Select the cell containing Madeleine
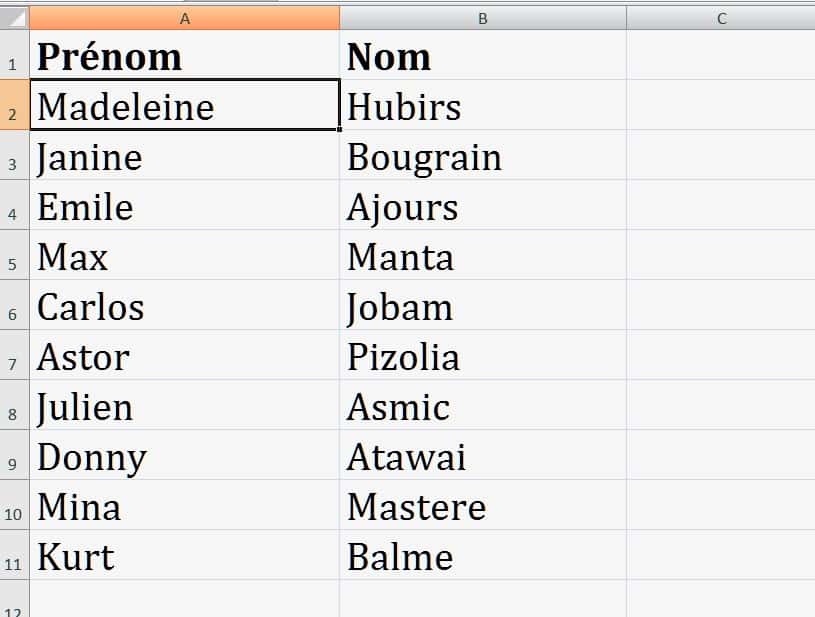Image resolution: width=815 pixels, height=617 pixels. (x=185, y=106)
